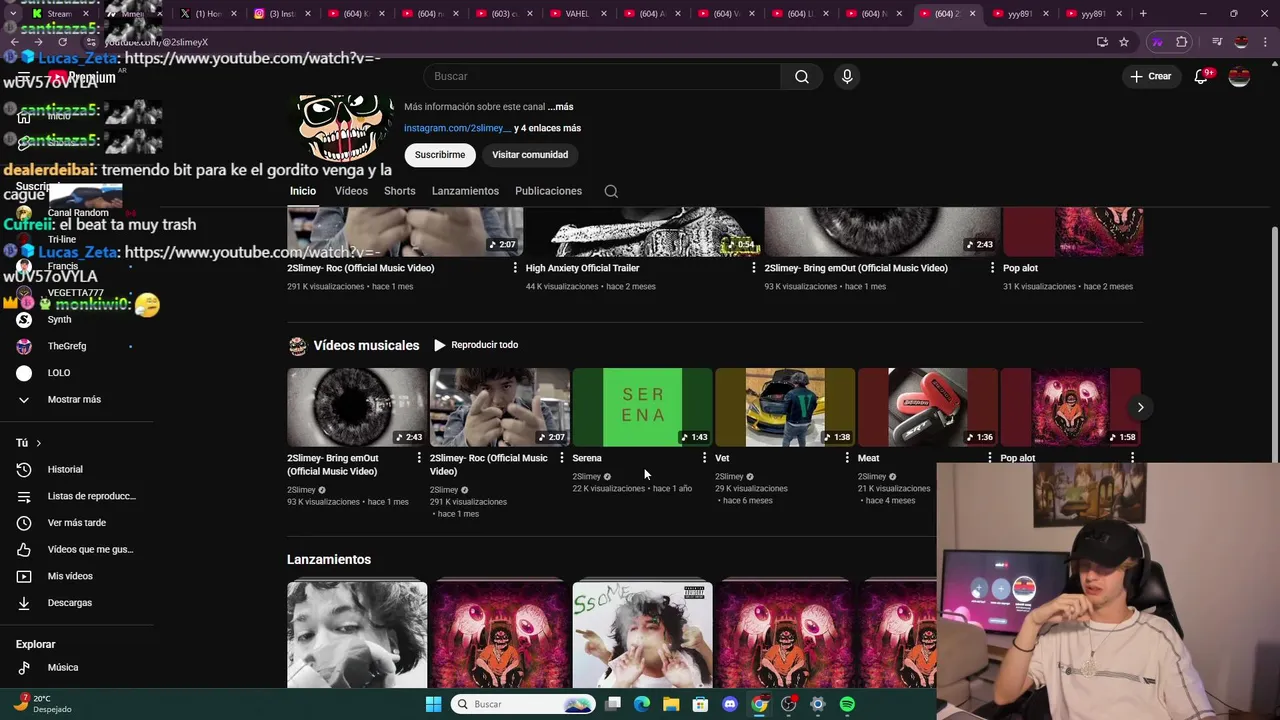This screenshot has width=1280, height=720.
Task: Open Spotify from the taskbar
Action: click(x=847, y=704)
